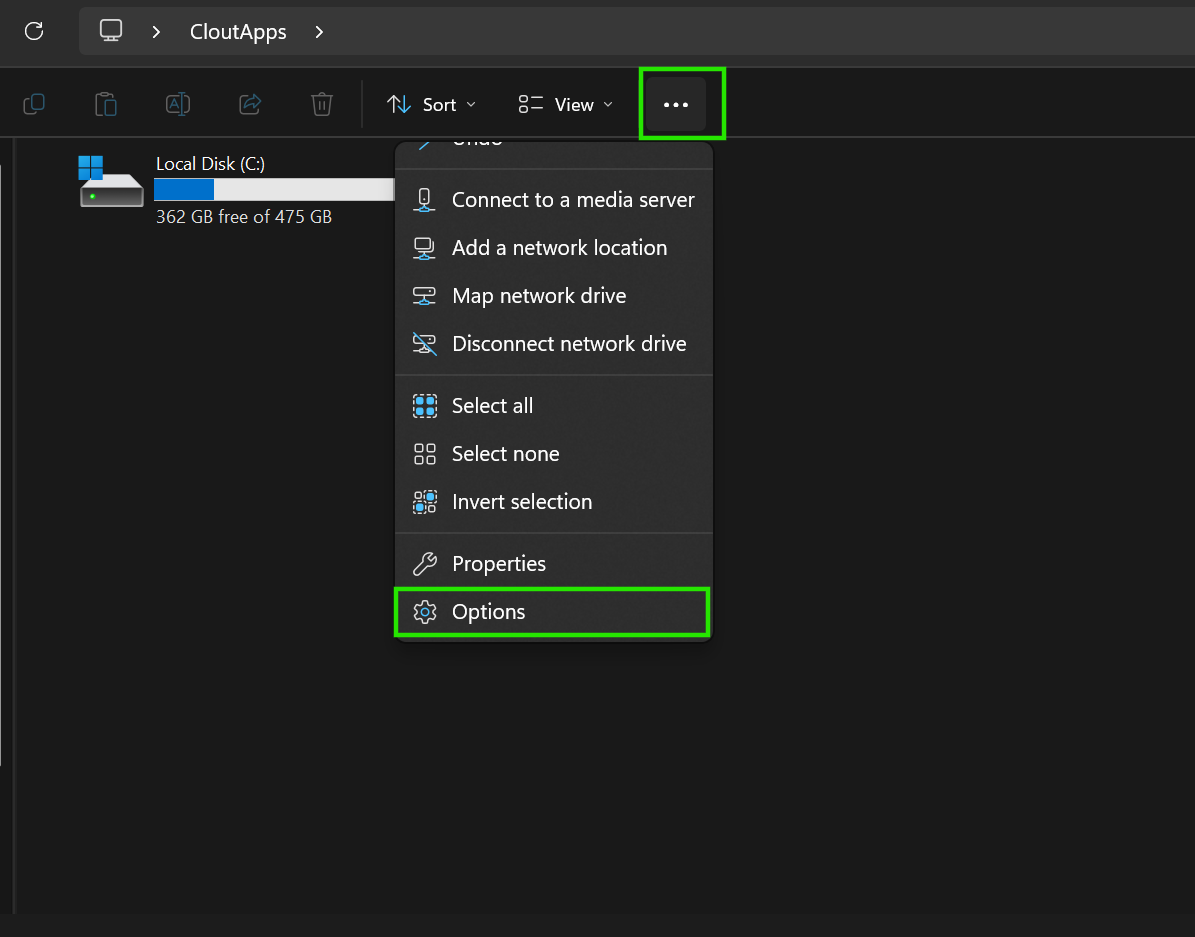The width and height of the screenshot is (1195, 937).
Task: Choose Map network drive
Action: click(539, 295)
